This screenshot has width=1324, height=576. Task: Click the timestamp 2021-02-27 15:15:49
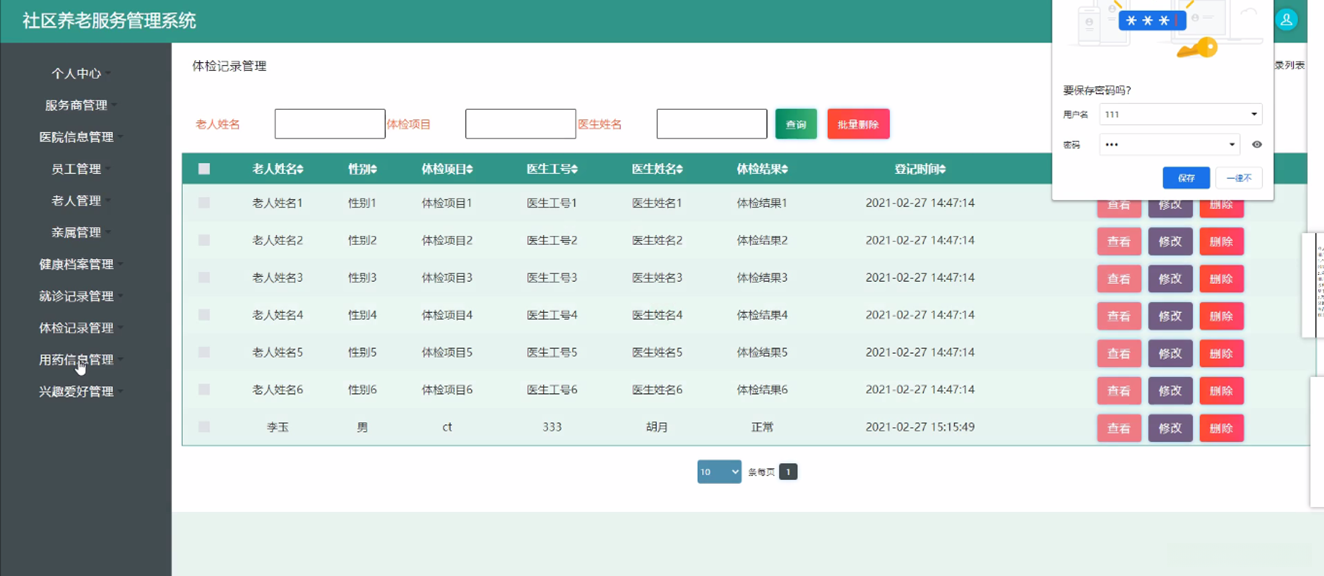pos(920,427)
